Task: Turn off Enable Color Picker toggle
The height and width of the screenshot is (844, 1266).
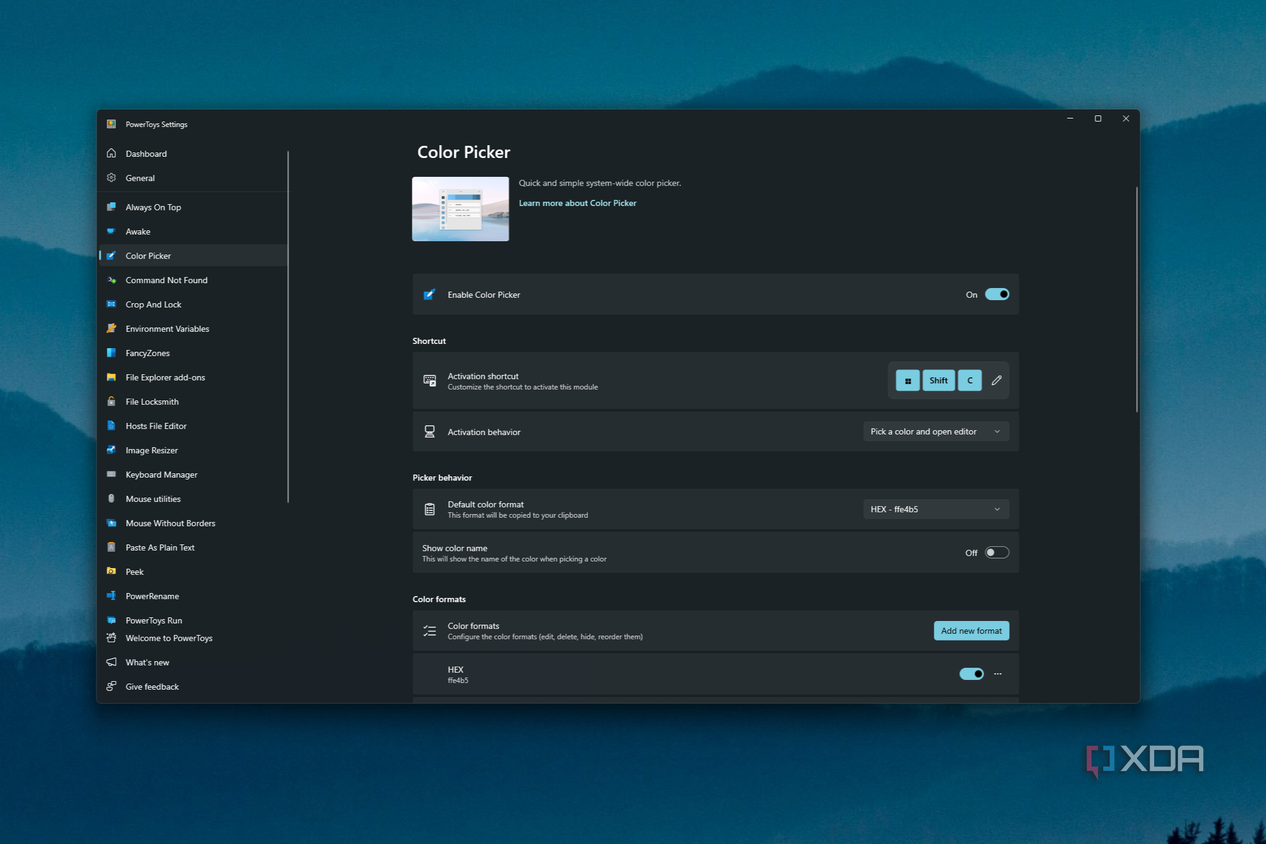Action: pyautogui.click(x=997, y=295)
